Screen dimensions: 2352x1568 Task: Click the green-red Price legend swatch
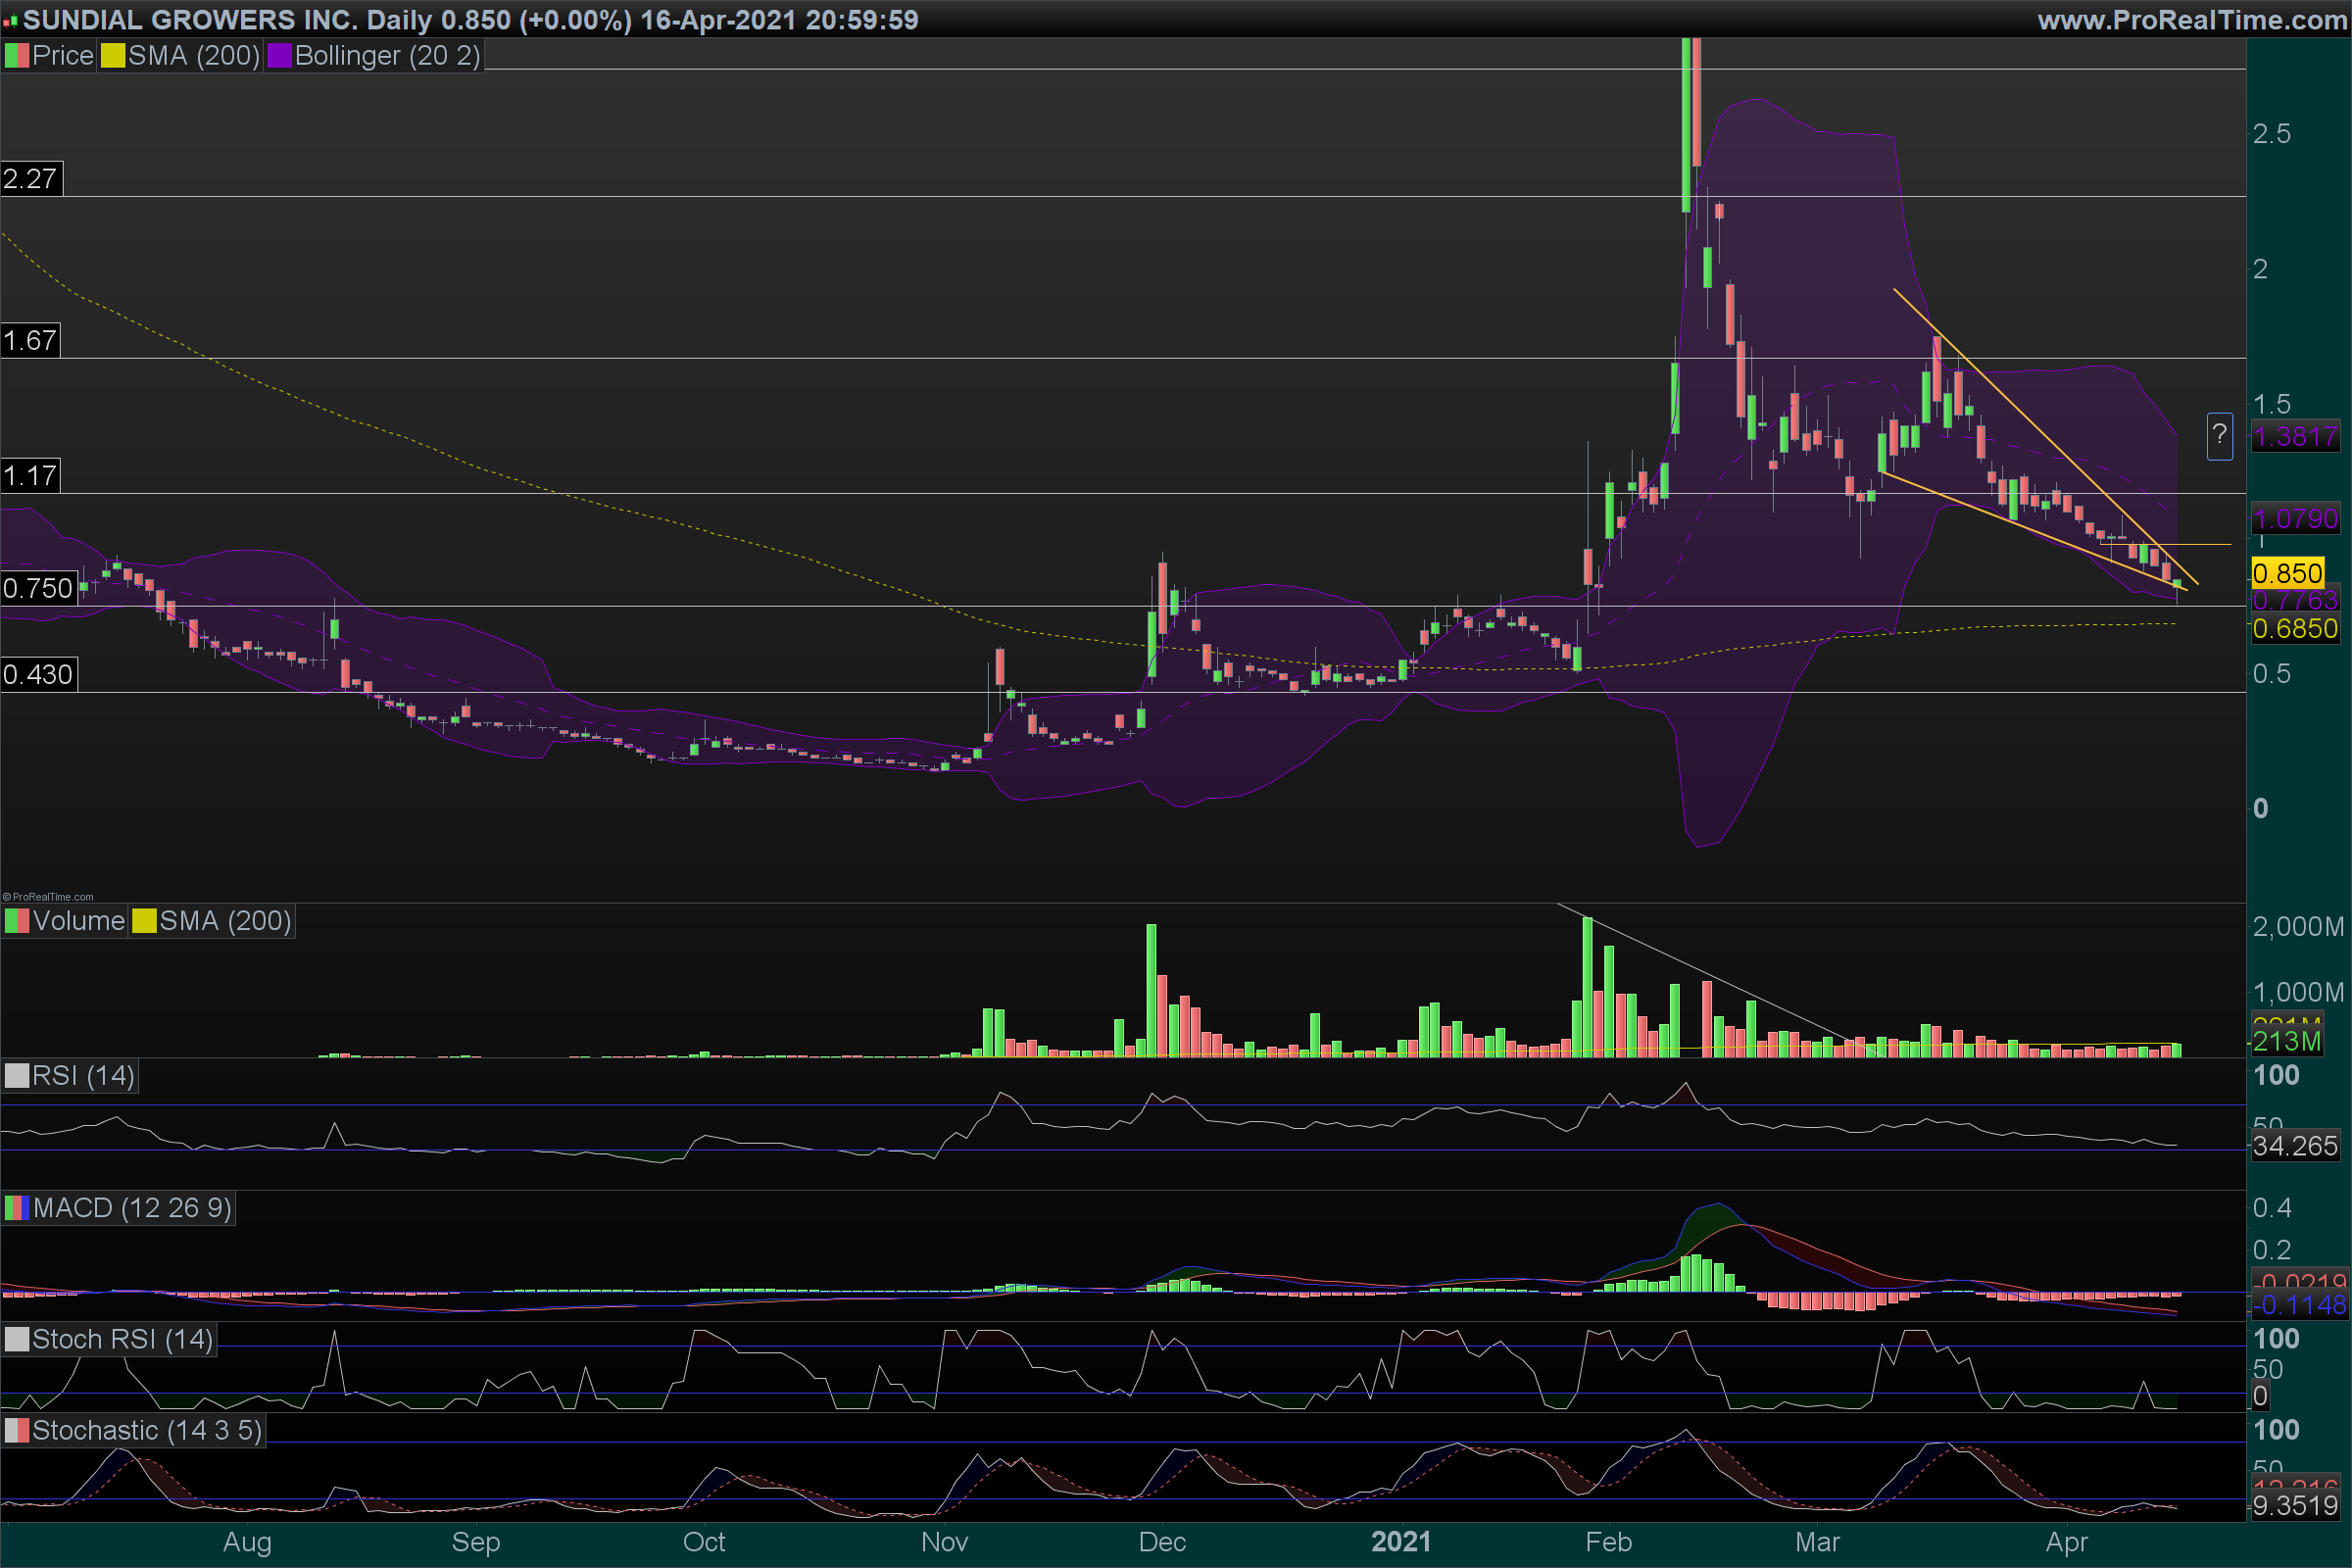[17, 56]
